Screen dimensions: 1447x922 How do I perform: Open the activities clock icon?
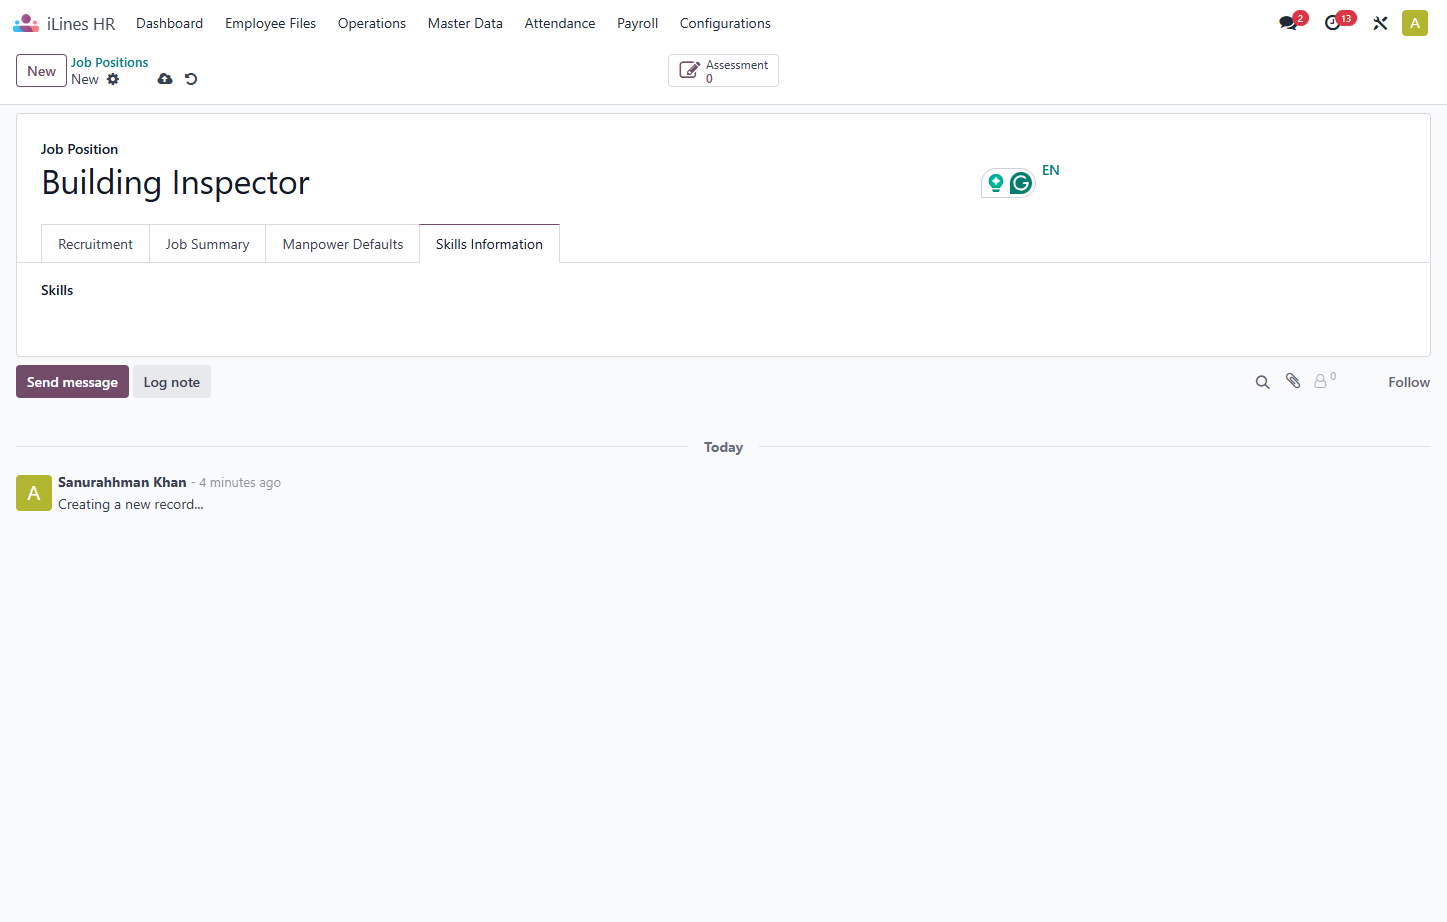coord(1333,23)
